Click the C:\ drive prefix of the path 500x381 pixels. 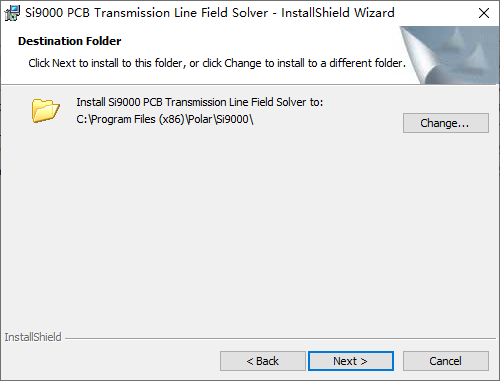coord(83,119)
